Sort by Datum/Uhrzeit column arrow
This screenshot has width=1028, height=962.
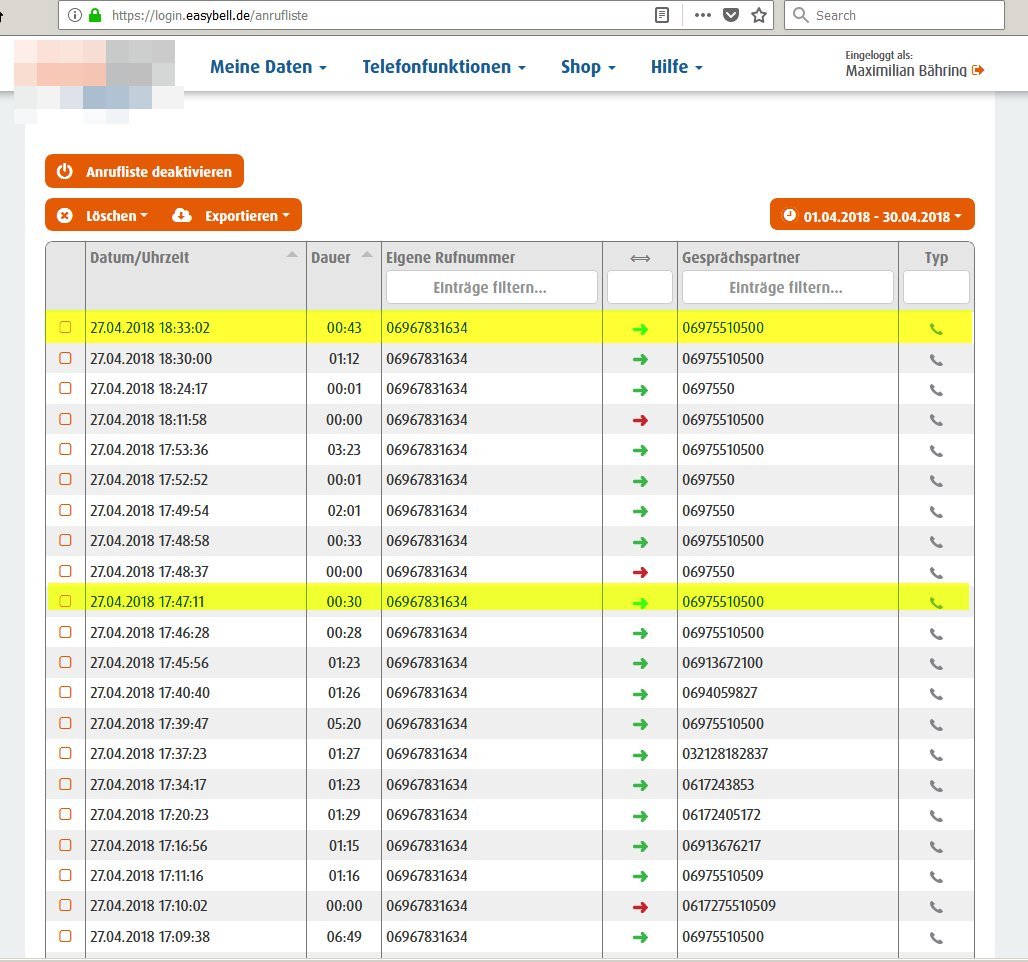point(292,256)
